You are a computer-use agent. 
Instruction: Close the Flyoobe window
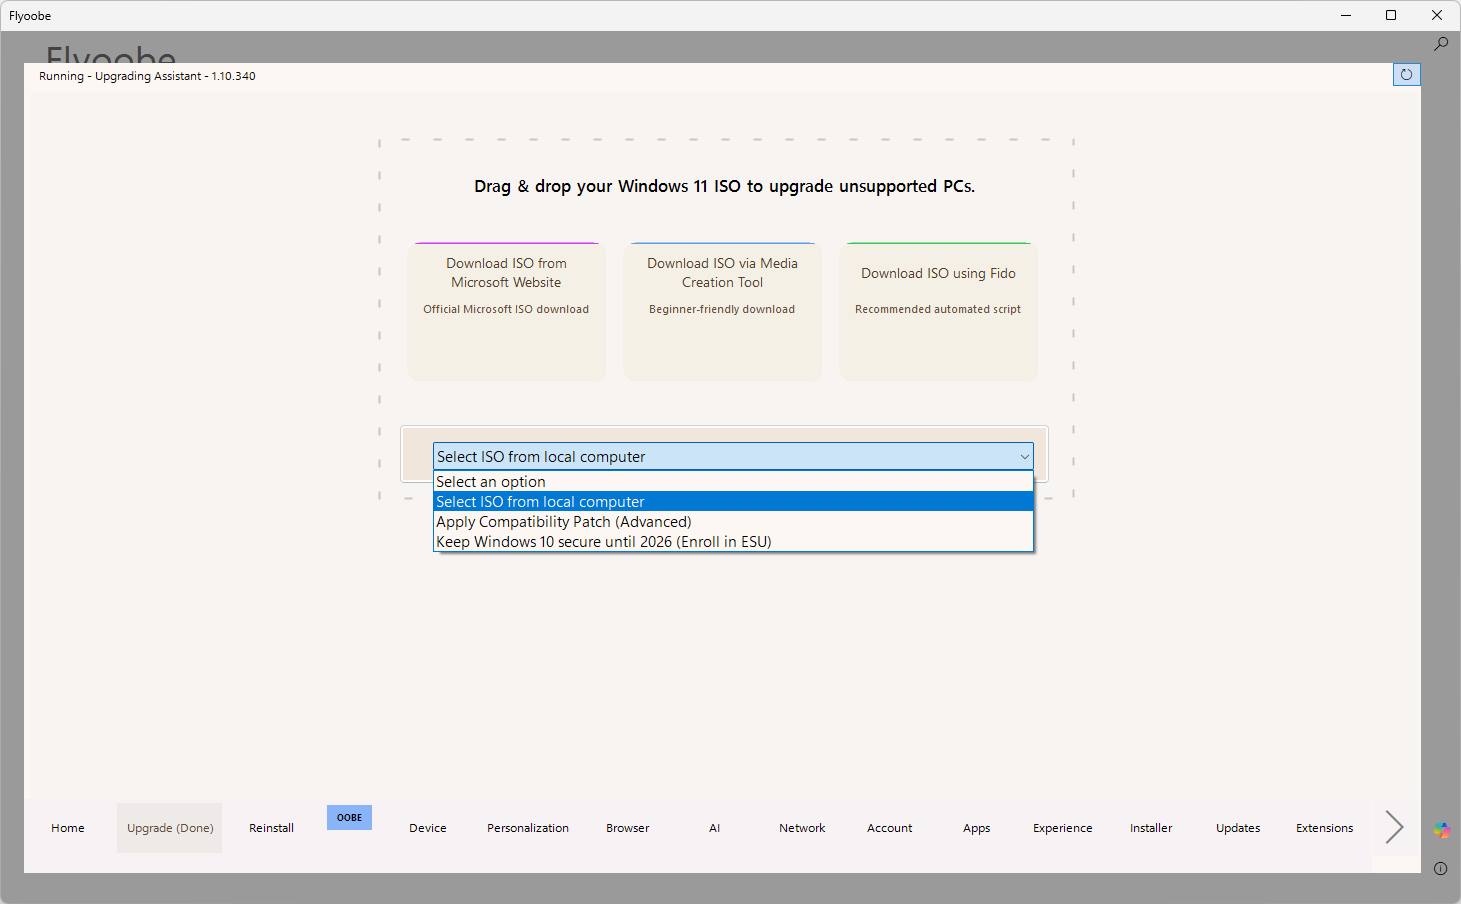click(1437, 15)
